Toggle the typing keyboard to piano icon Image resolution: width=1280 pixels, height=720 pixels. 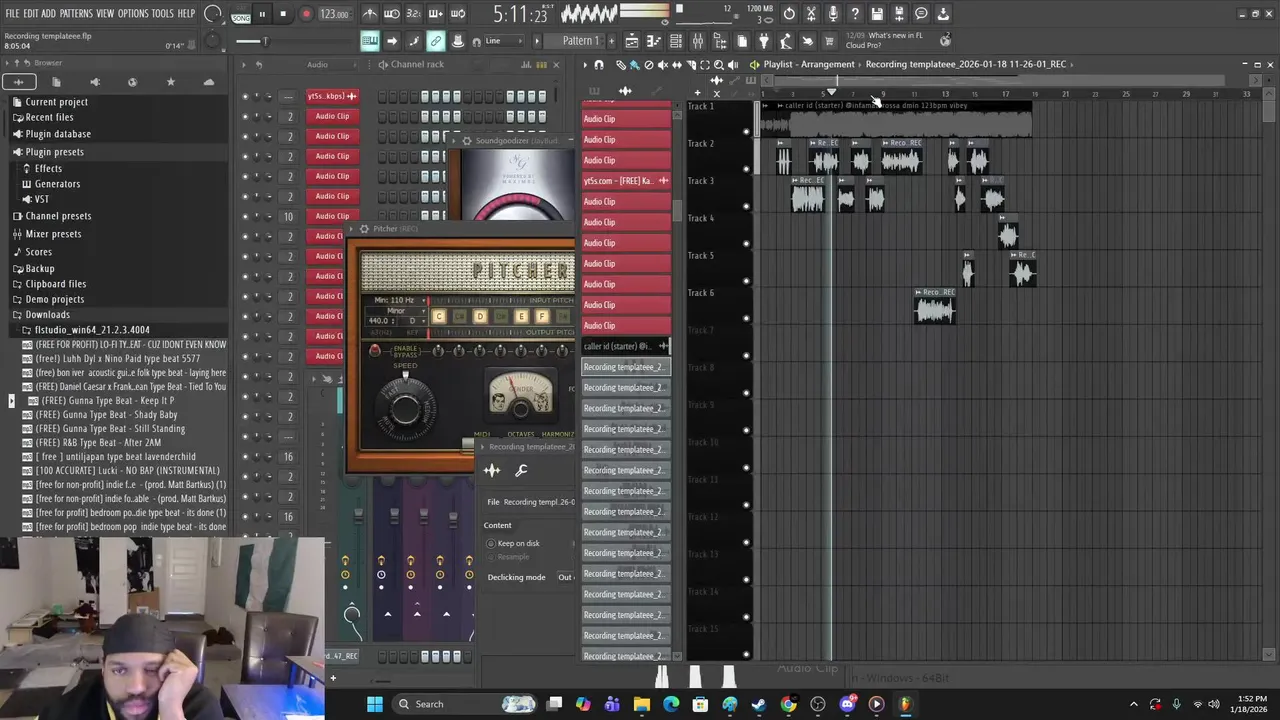(x=370, y=41)
